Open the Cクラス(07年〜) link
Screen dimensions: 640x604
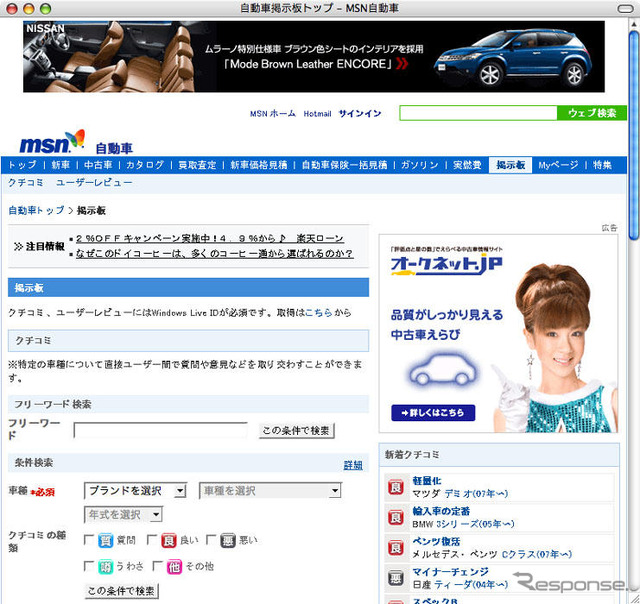click(536, 554)
